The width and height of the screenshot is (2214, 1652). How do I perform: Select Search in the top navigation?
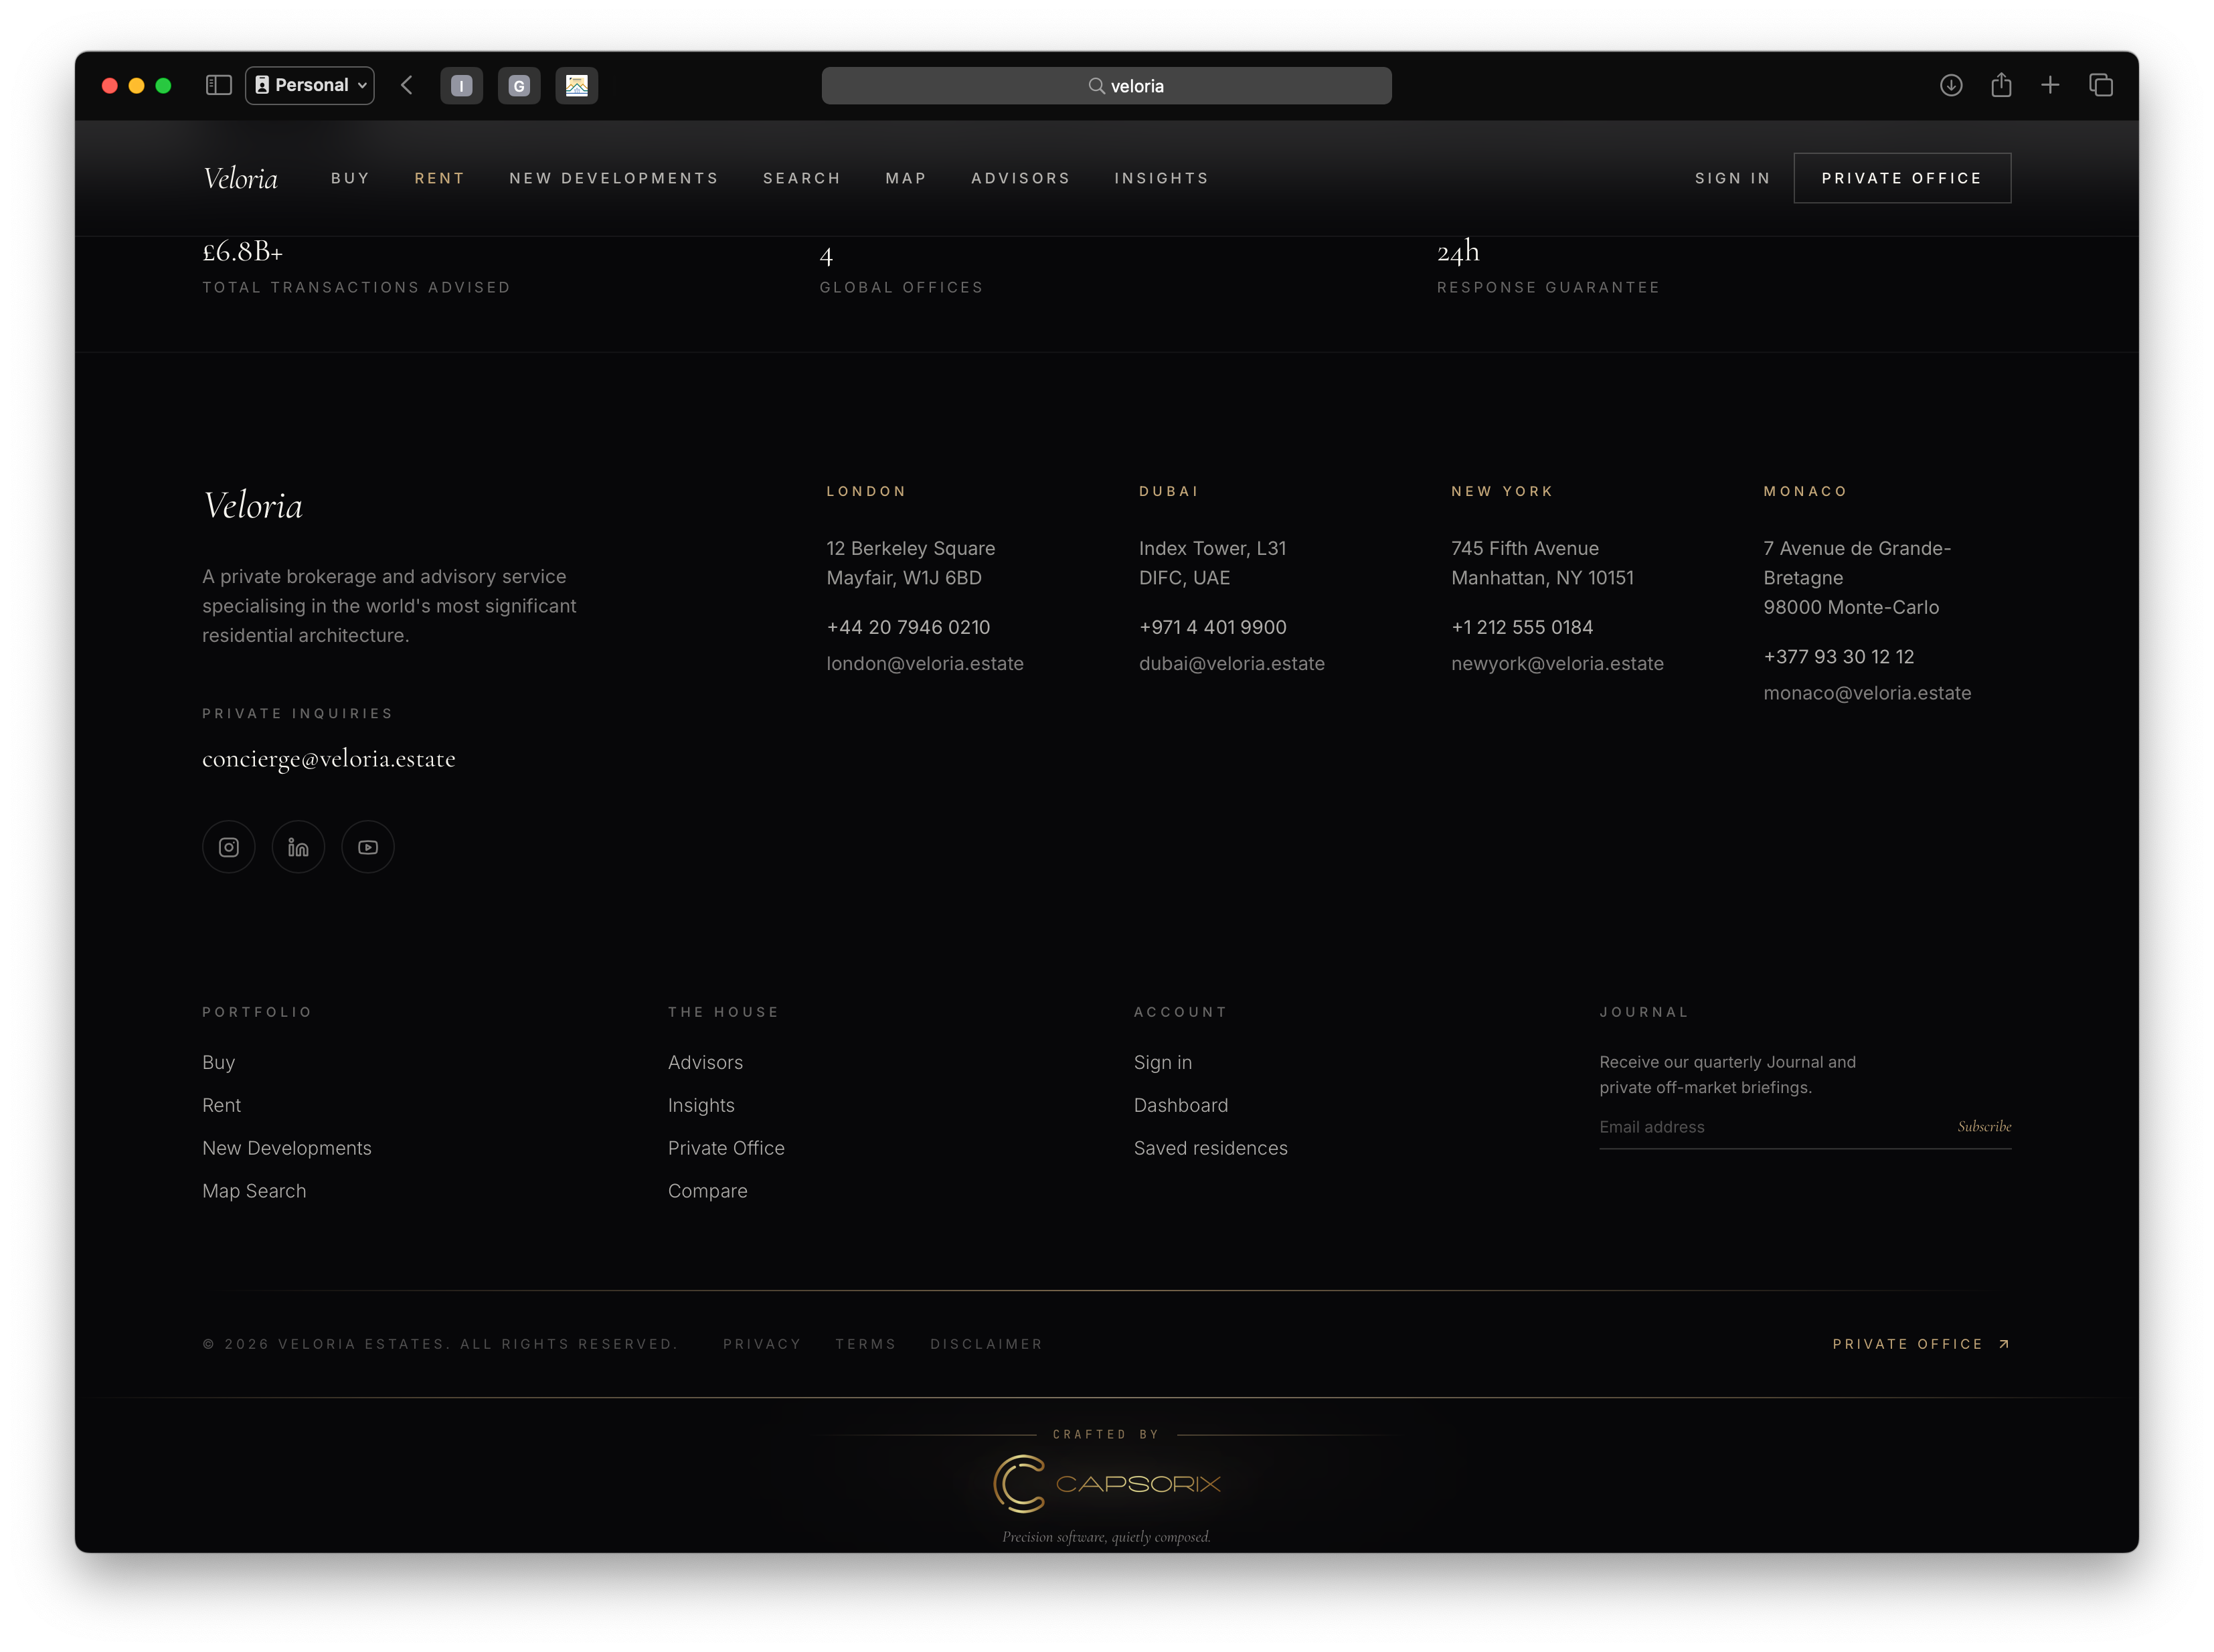pyautogui.click(x=802, y=178)
